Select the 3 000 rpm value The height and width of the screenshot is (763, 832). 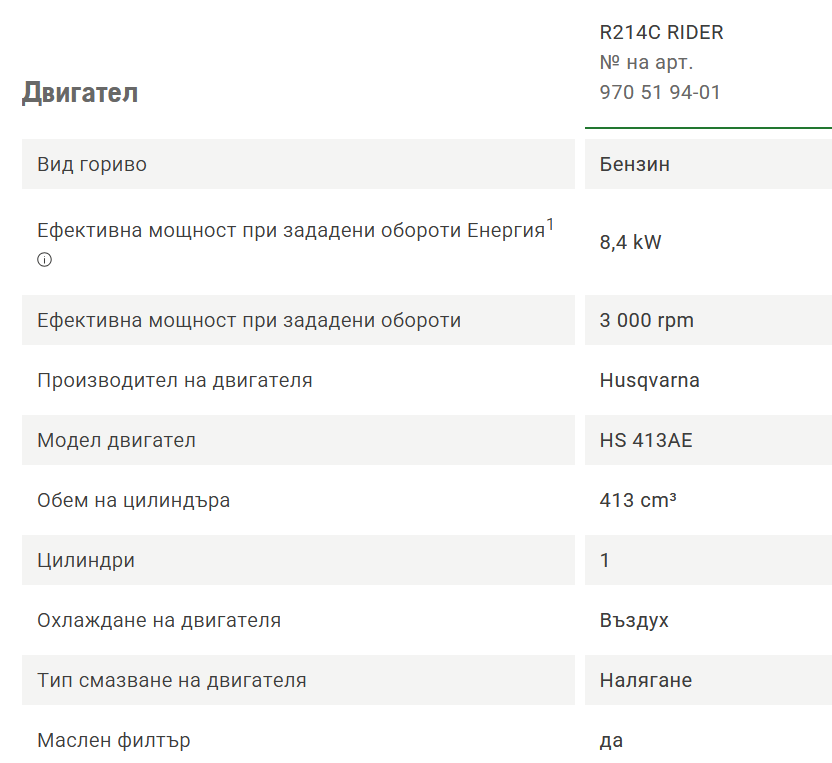[x=646, y=320]
